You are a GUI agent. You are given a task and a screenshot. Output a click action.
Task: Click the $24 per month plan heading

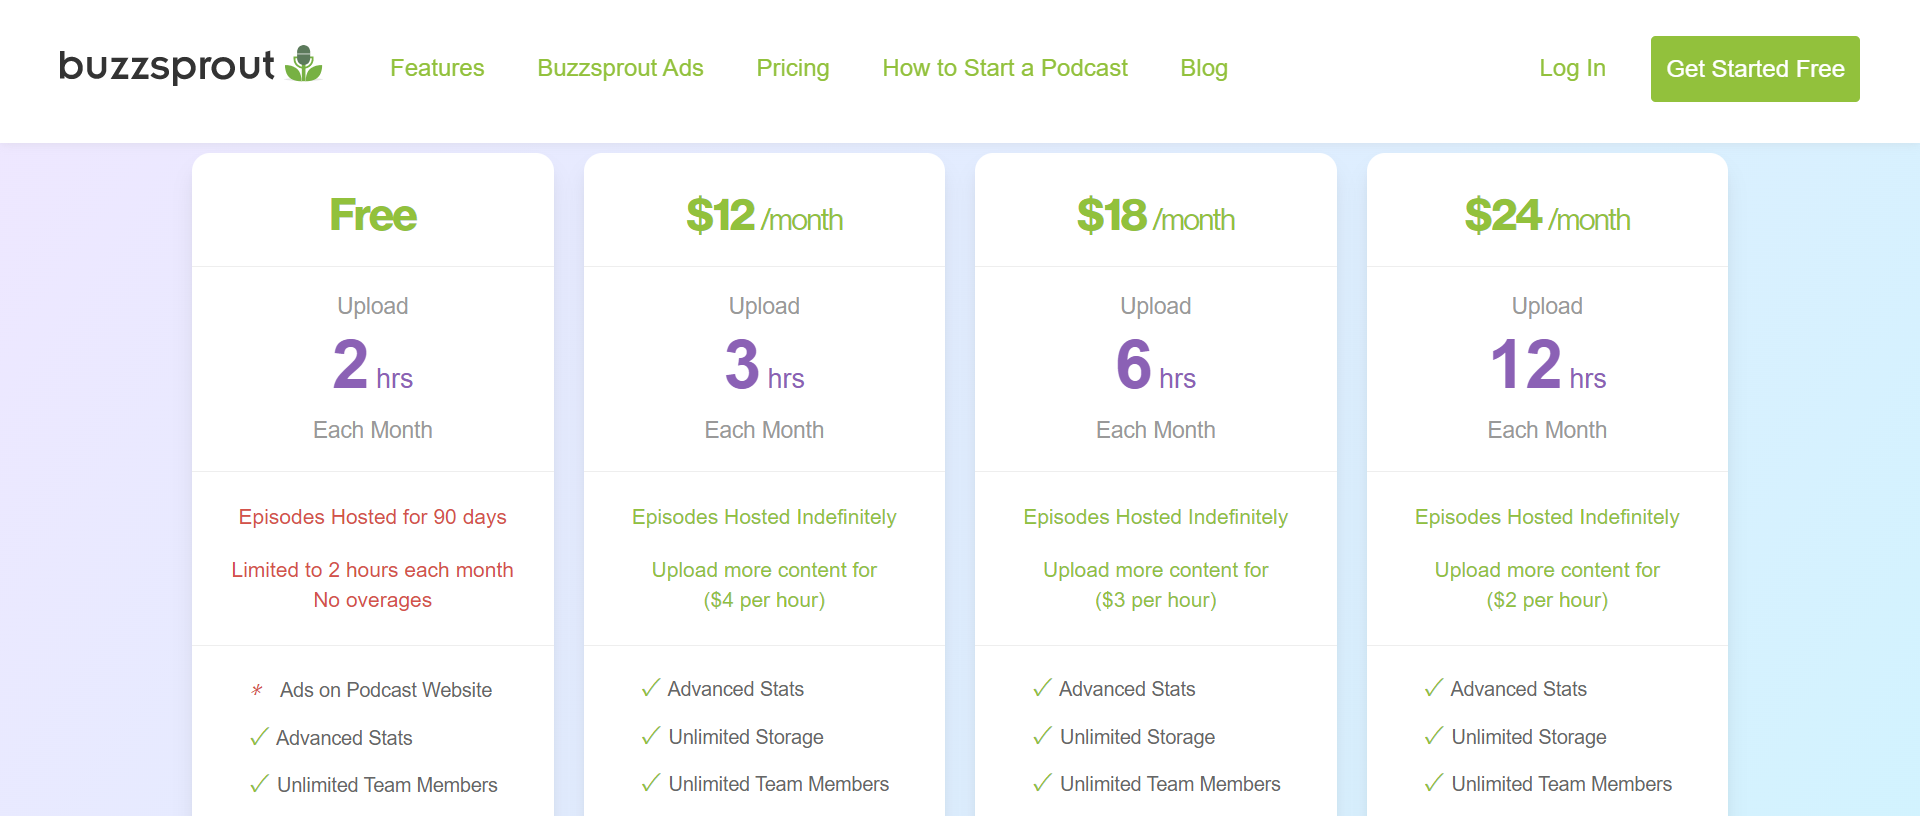tap(1546, 216)
